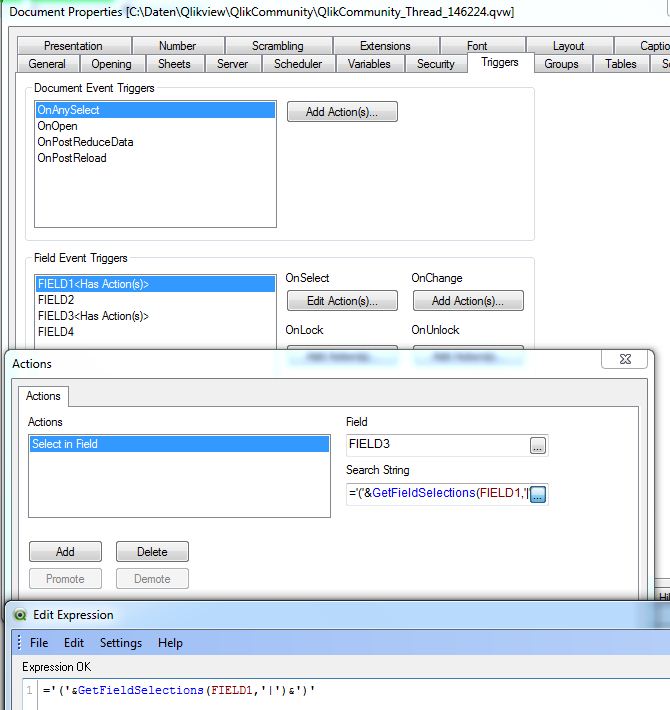Switch to the Sheets tab
670x710 pixels.
point(174,64)
